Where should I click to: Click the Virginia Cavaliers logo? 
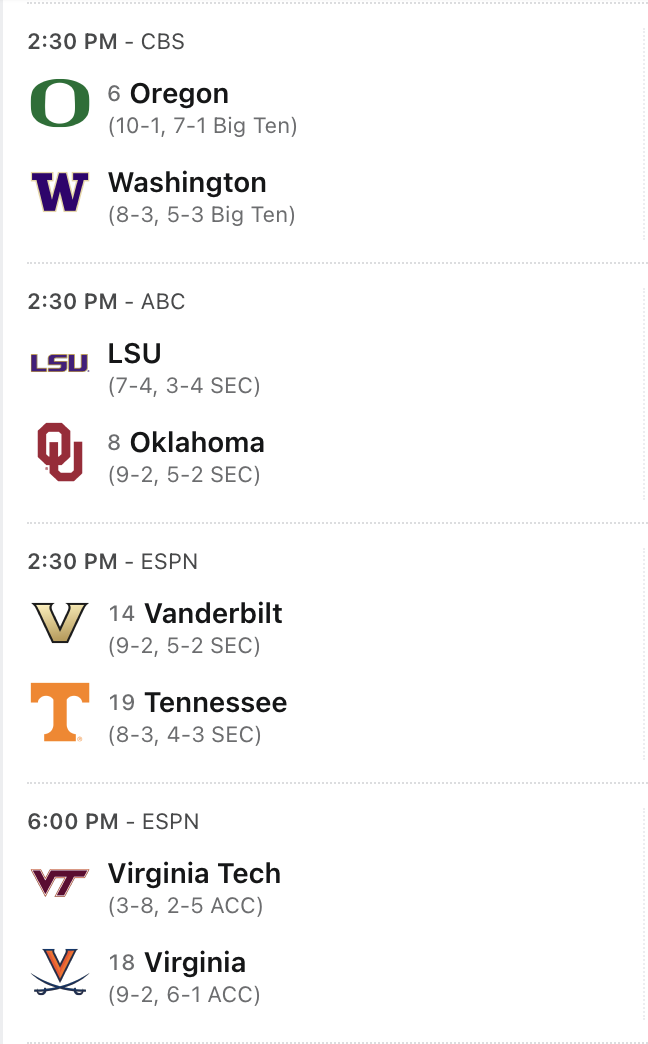pyautogui.click(x=60, y=971)
